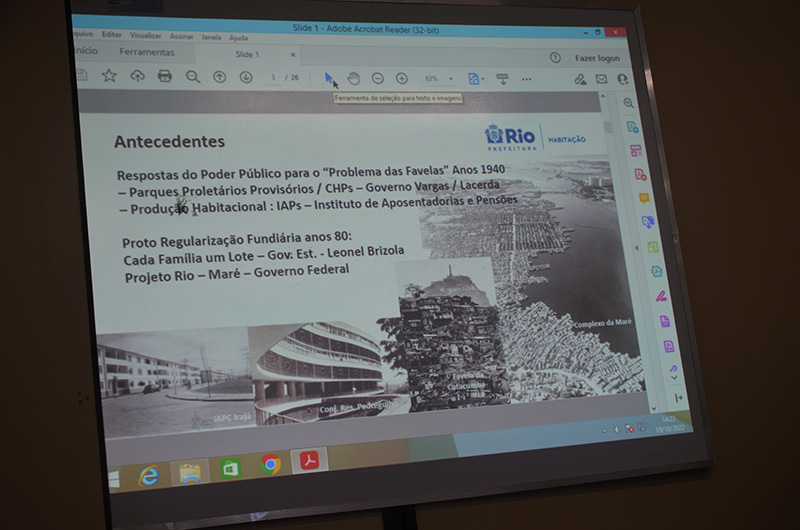This screenshot has height=530, width=800.
Task: Open Windows Store from the taskbar
Action: (230, 468)
